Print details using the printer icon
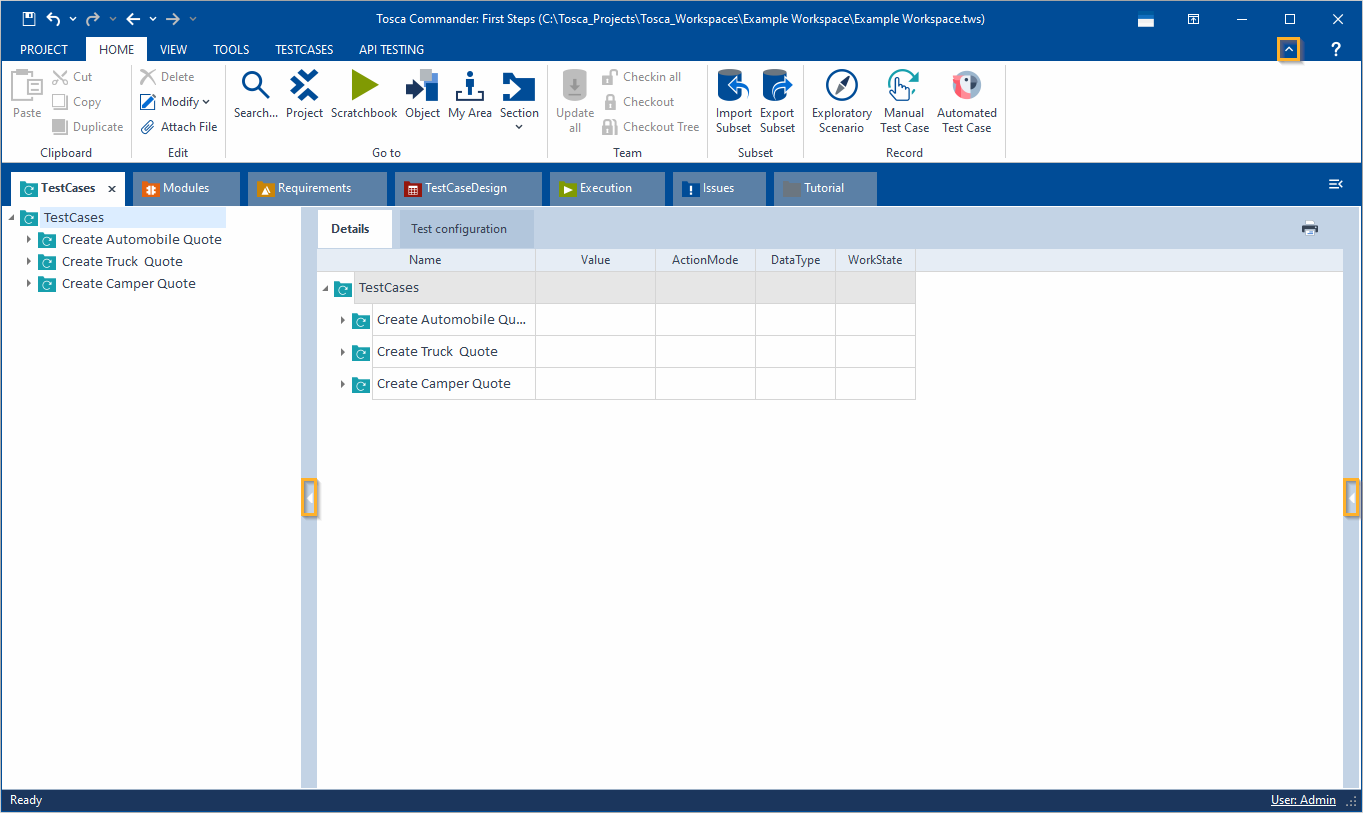1363x813 pixels. (1310, 228)
